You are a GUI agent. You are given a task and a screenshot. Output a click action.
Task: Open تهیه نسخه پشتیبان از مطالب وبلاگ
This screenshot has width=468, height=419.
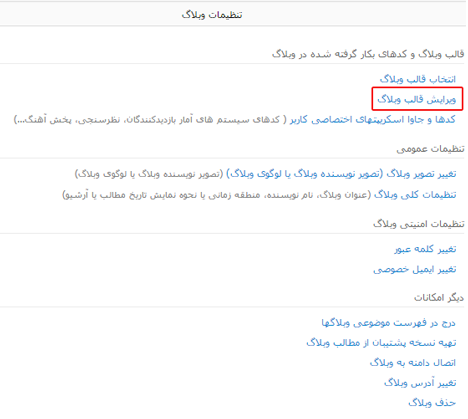(381, 343)
